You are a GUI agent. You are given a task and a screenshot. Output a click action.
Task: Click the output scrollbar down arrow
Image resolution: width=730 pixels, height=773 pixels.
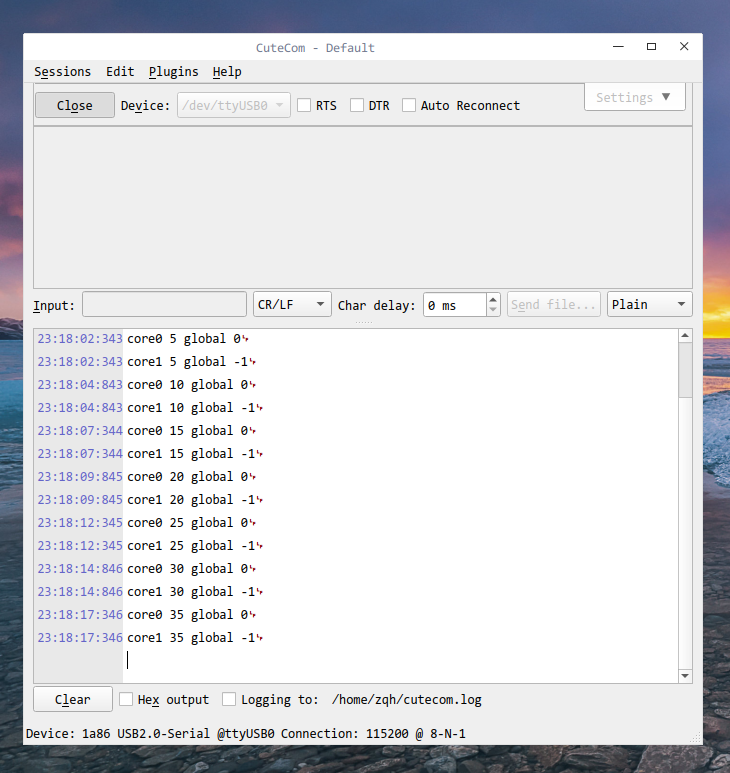tap(685, 676)
